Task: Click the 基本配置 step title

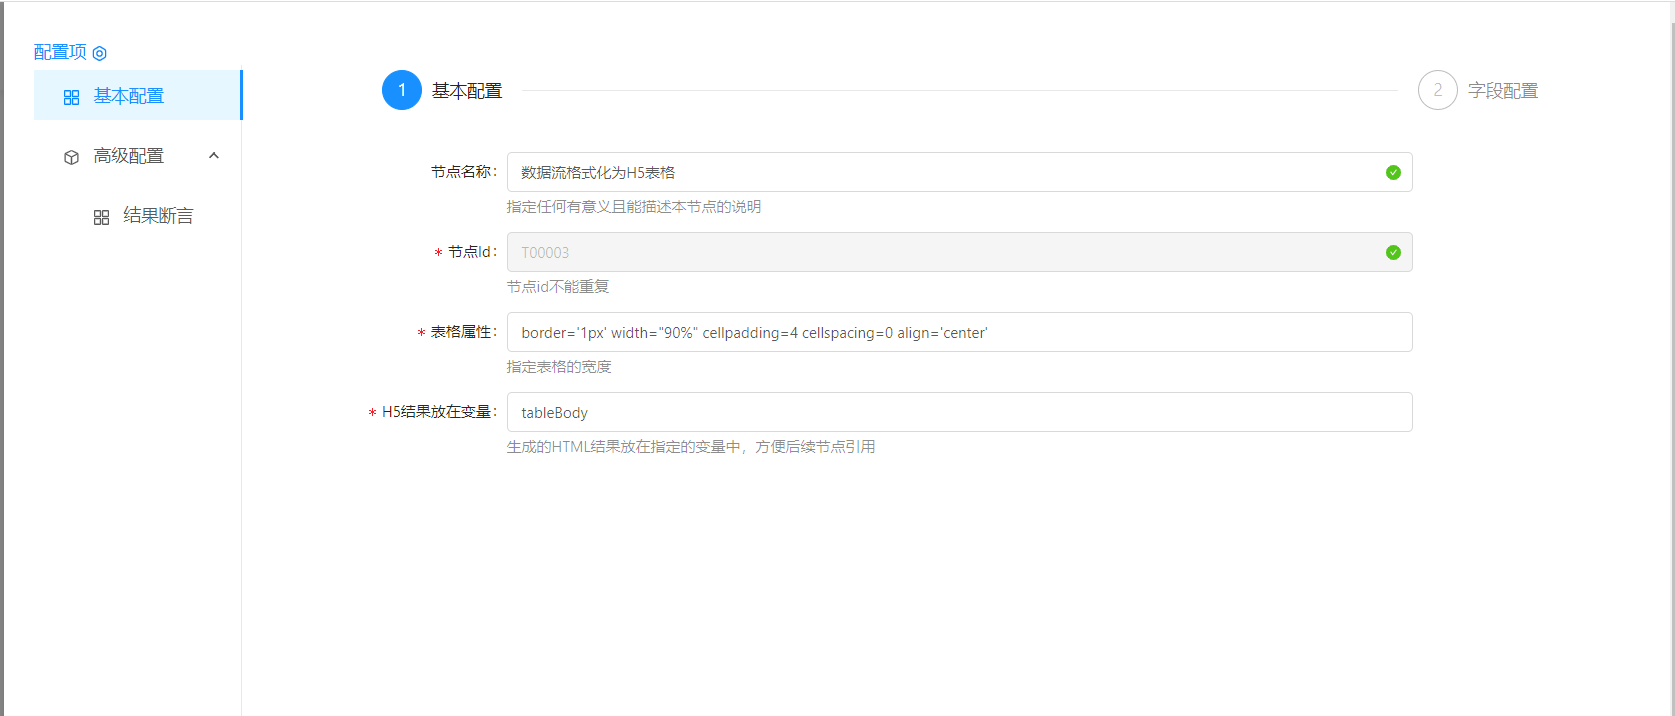Action: (x=467, y=91)
